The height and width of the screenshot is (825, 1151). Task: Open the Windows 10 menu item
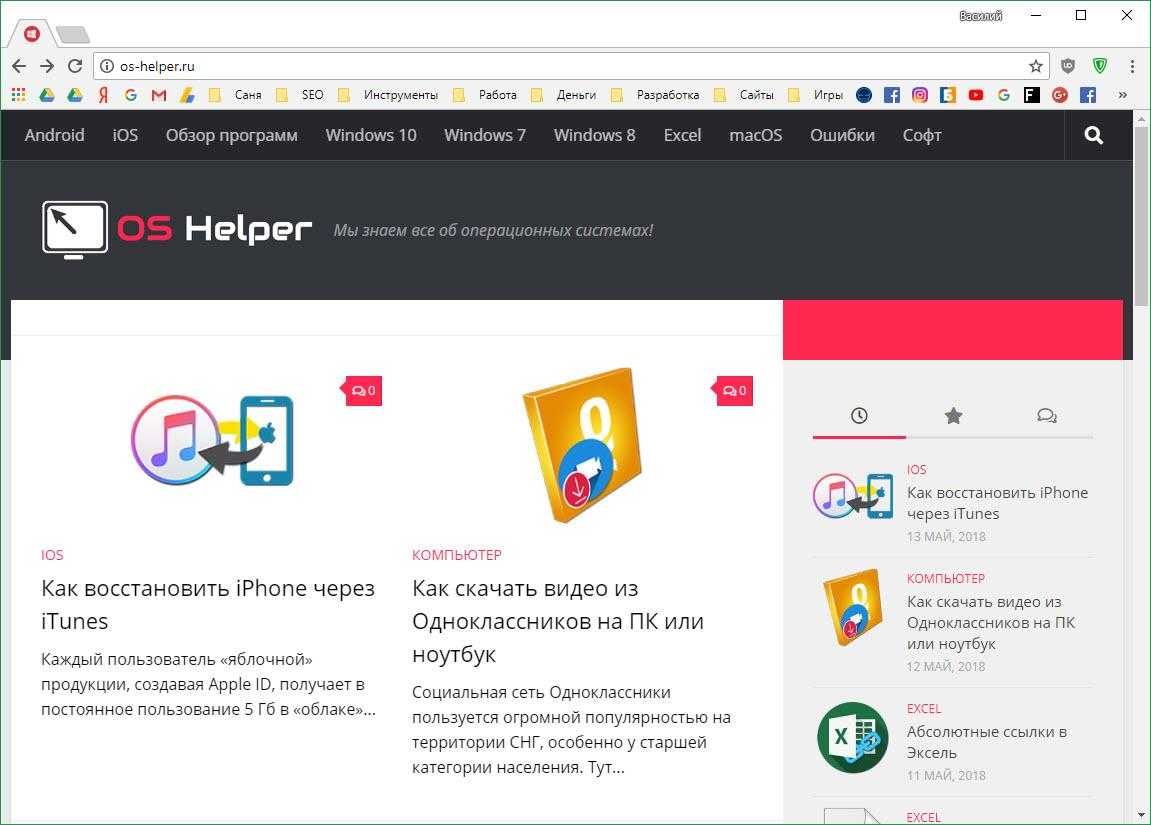click(x=371, y=135)
